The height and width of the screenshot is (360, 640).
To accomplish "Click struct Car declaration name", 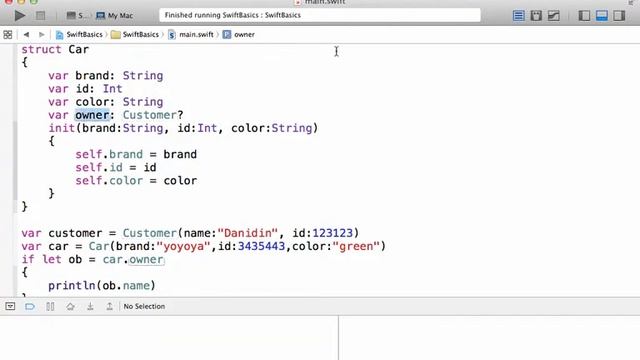I will click(78, 49).
